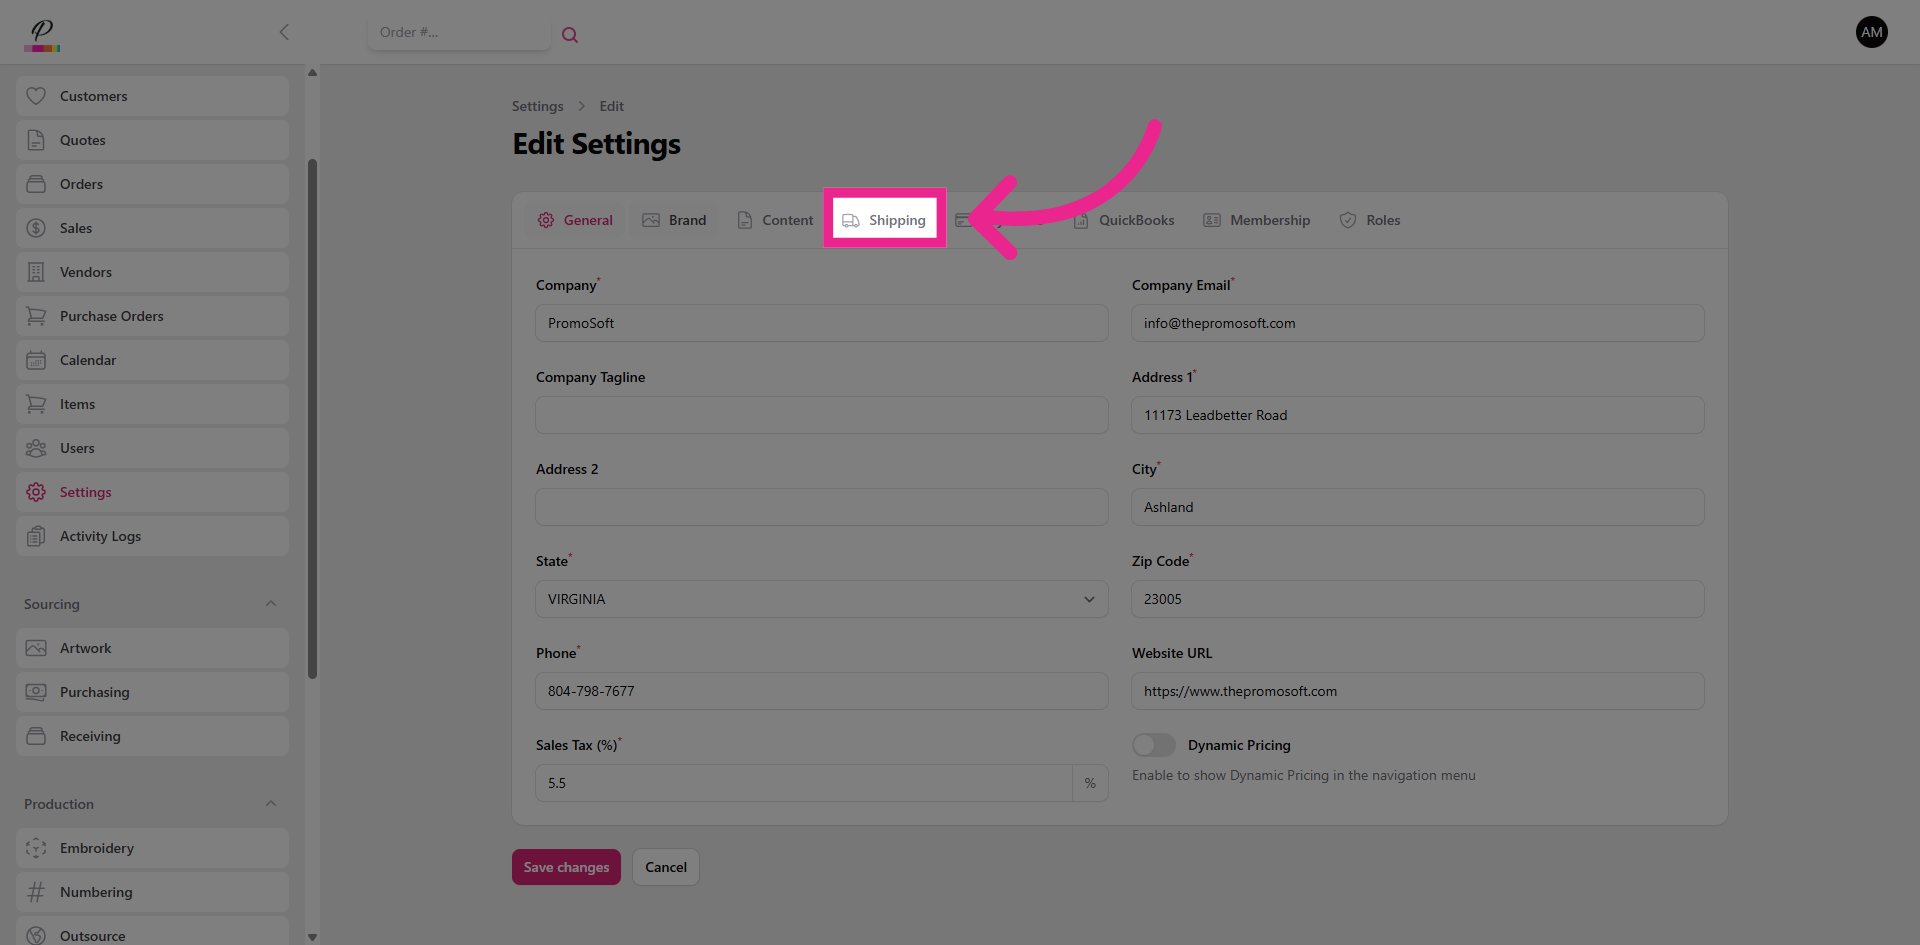Open the AM user avatar menu
This screenshot has height=945, width=1920.
1871,32
